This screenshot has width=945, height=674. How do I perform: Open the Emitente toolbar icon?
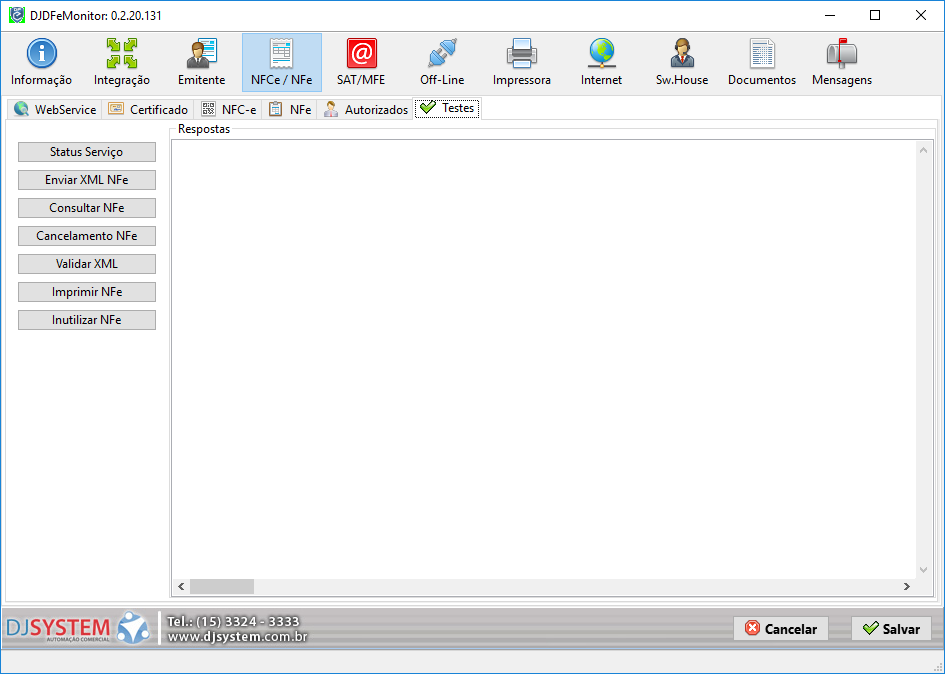[201, 62]
